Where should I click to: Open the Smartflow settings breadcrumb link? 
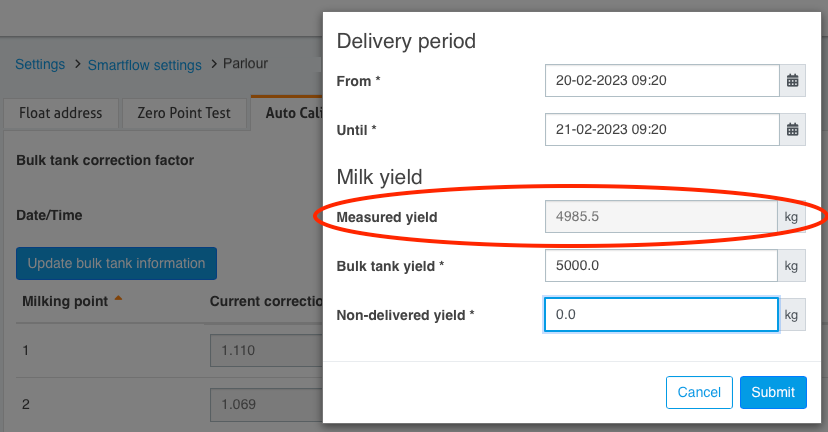point(145,65)
